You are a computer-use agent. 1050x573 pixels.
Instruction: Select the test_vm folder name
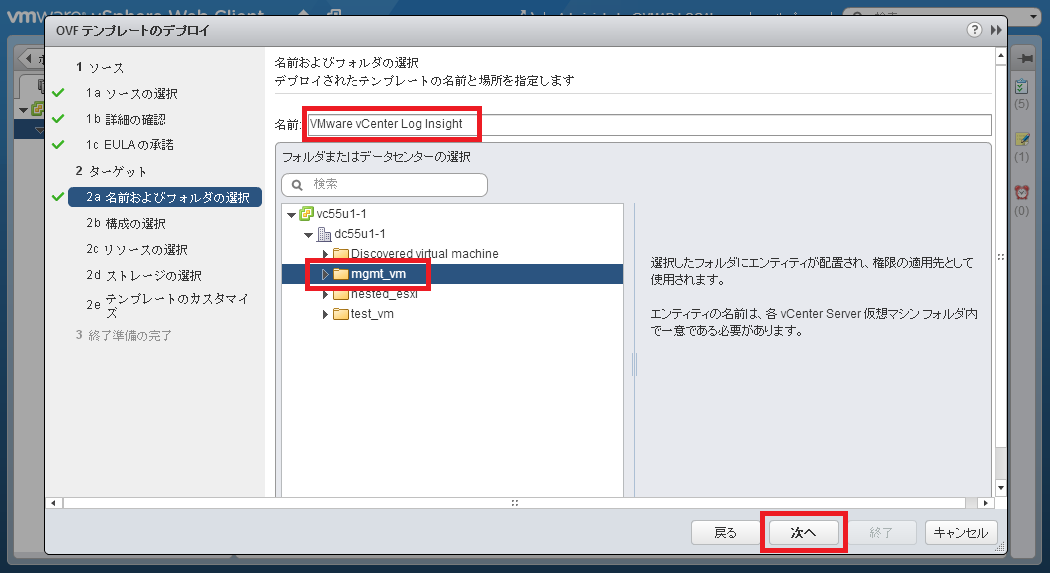372,314
